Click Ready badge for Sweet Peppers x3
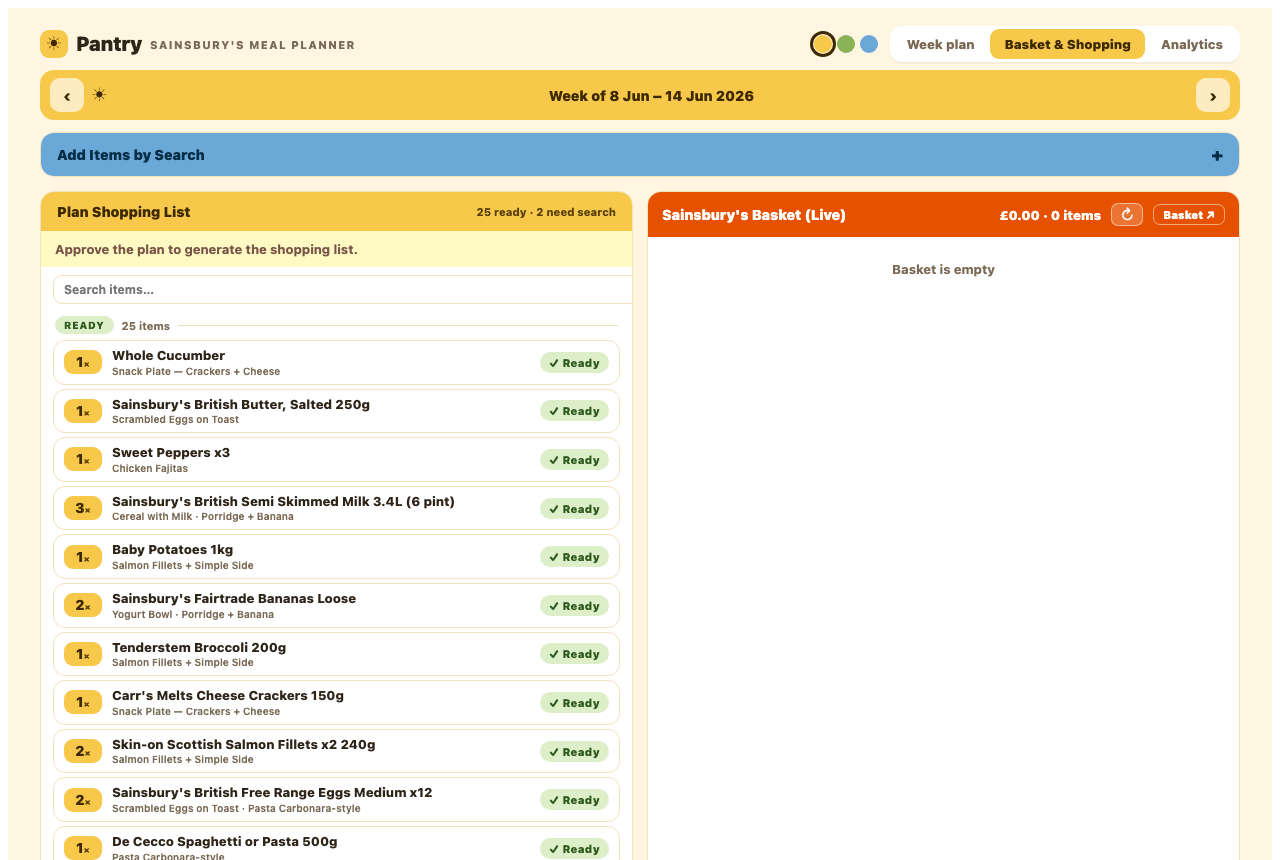This screenshot has width=1280, height=860. tap(575, 460)
